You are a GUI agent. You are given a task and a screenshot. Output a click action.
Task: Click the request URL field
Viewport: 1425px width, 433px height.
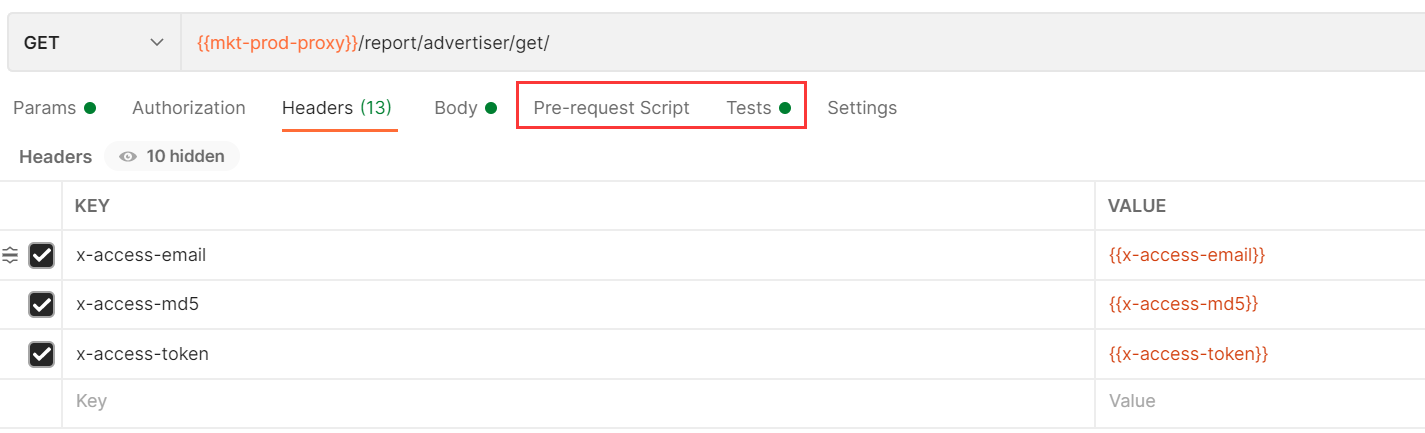click(803, 43)
